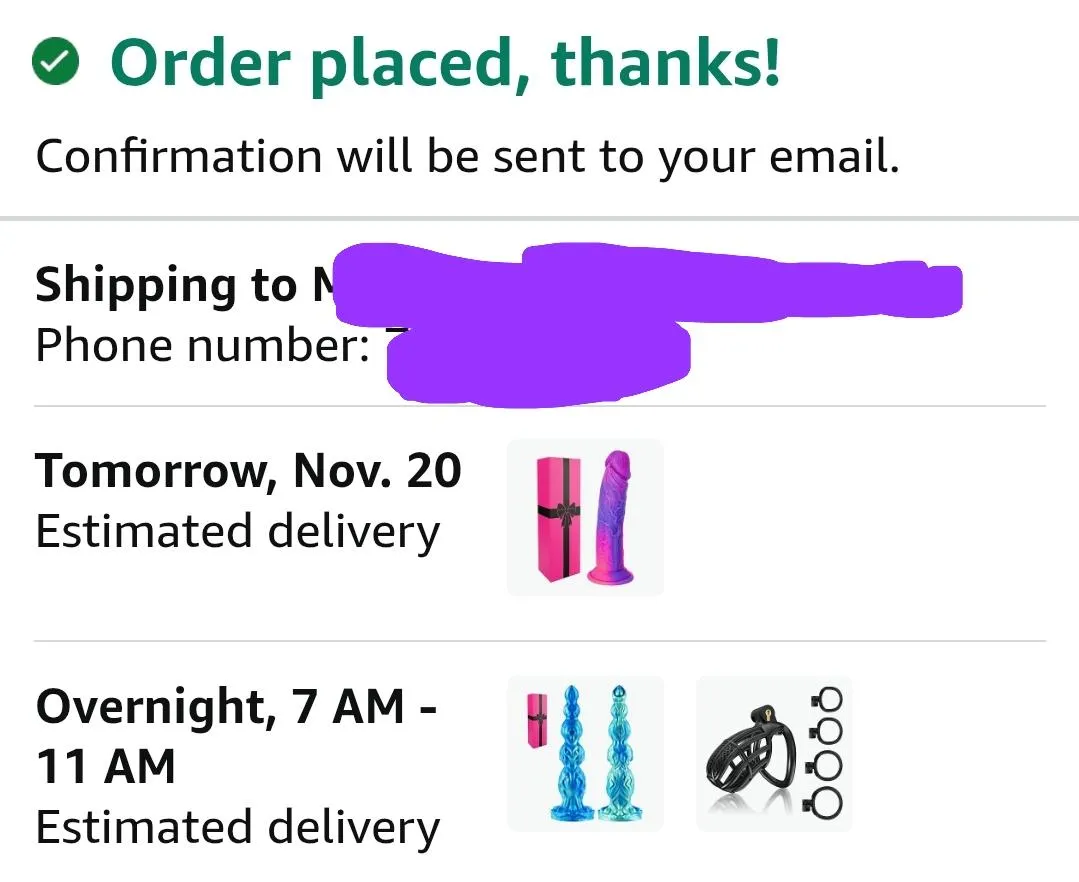The image size is (1079, 882).
Task: Click the "11 AM" line of delivery window
Action: tap(106, 768)
